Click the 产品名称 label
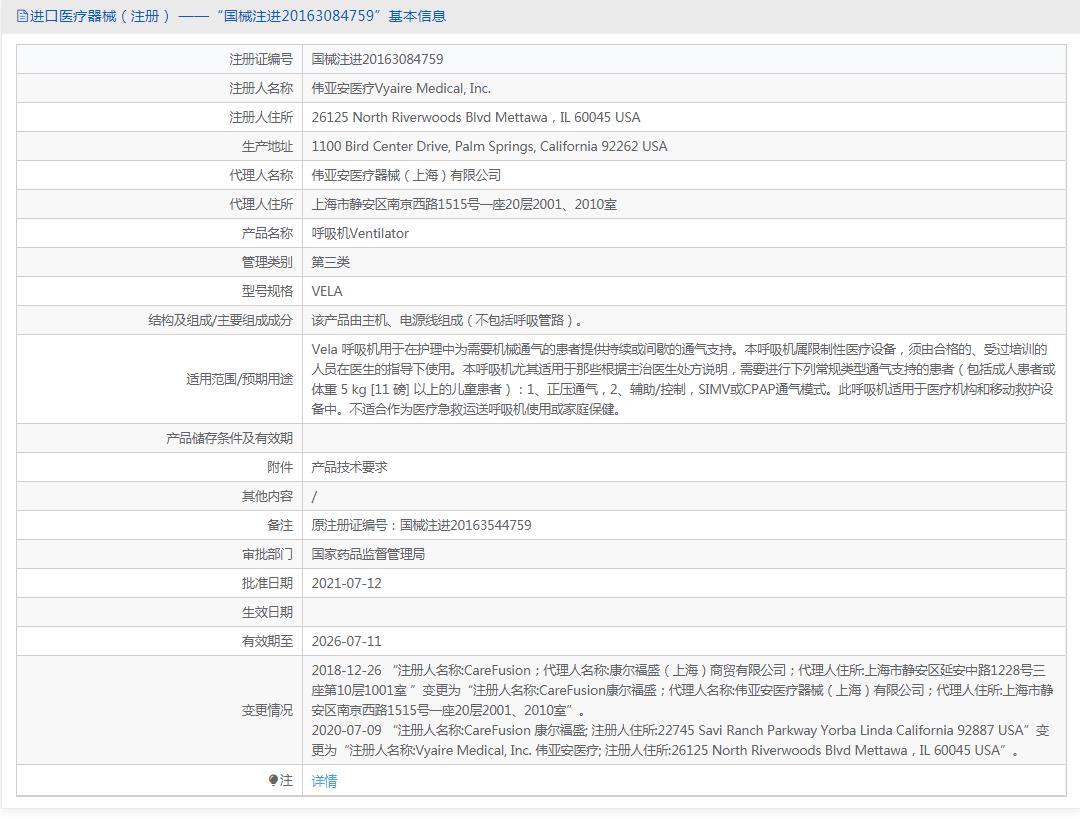 coord(267,233)
